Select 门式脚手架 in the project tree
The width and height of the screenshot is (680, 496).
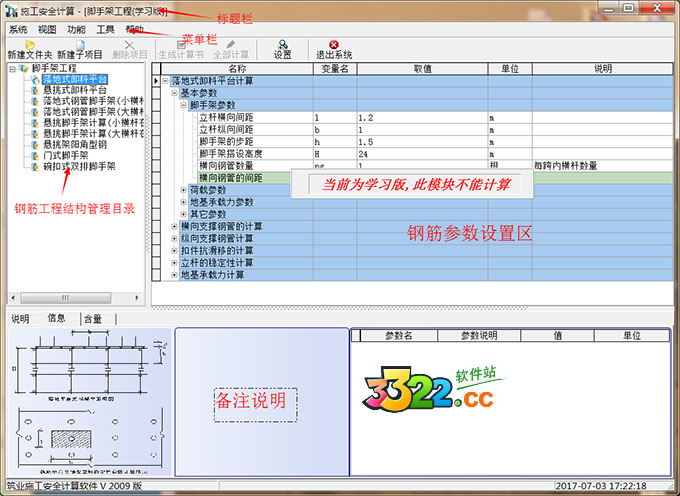[x=65, y=156]
